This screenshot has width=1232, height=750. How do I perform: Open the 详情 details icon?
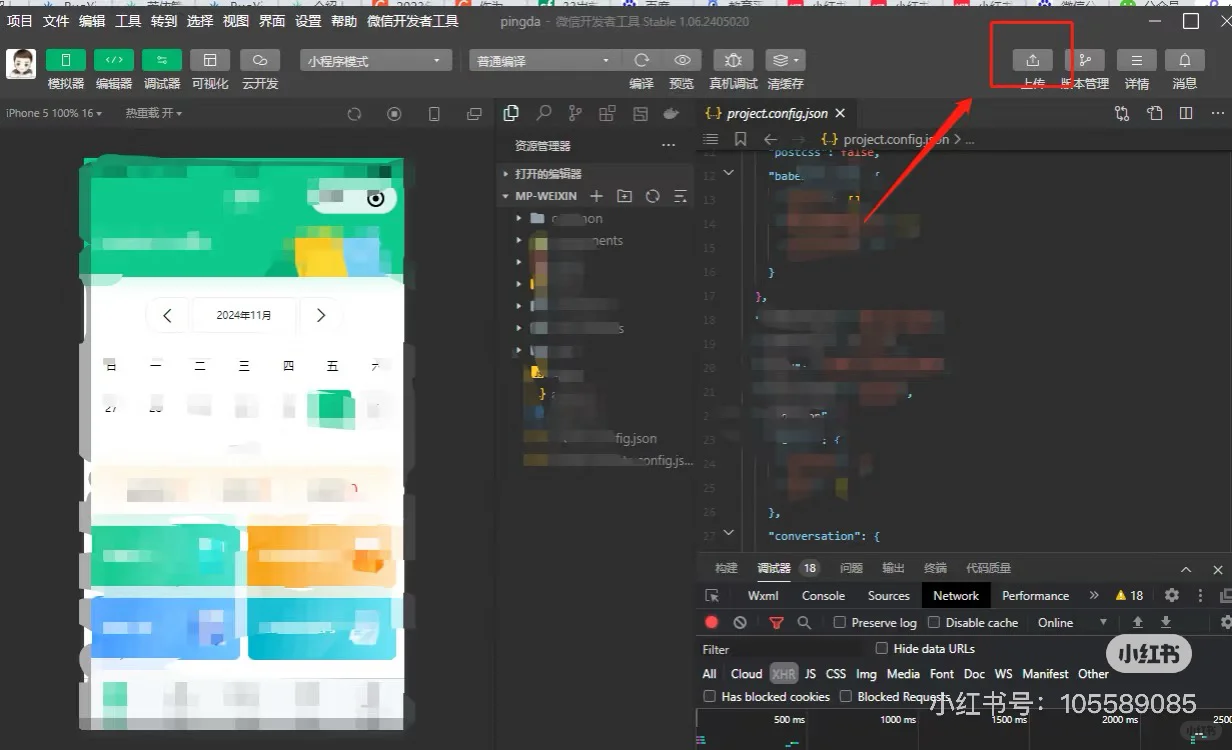tap(1137, 60)
